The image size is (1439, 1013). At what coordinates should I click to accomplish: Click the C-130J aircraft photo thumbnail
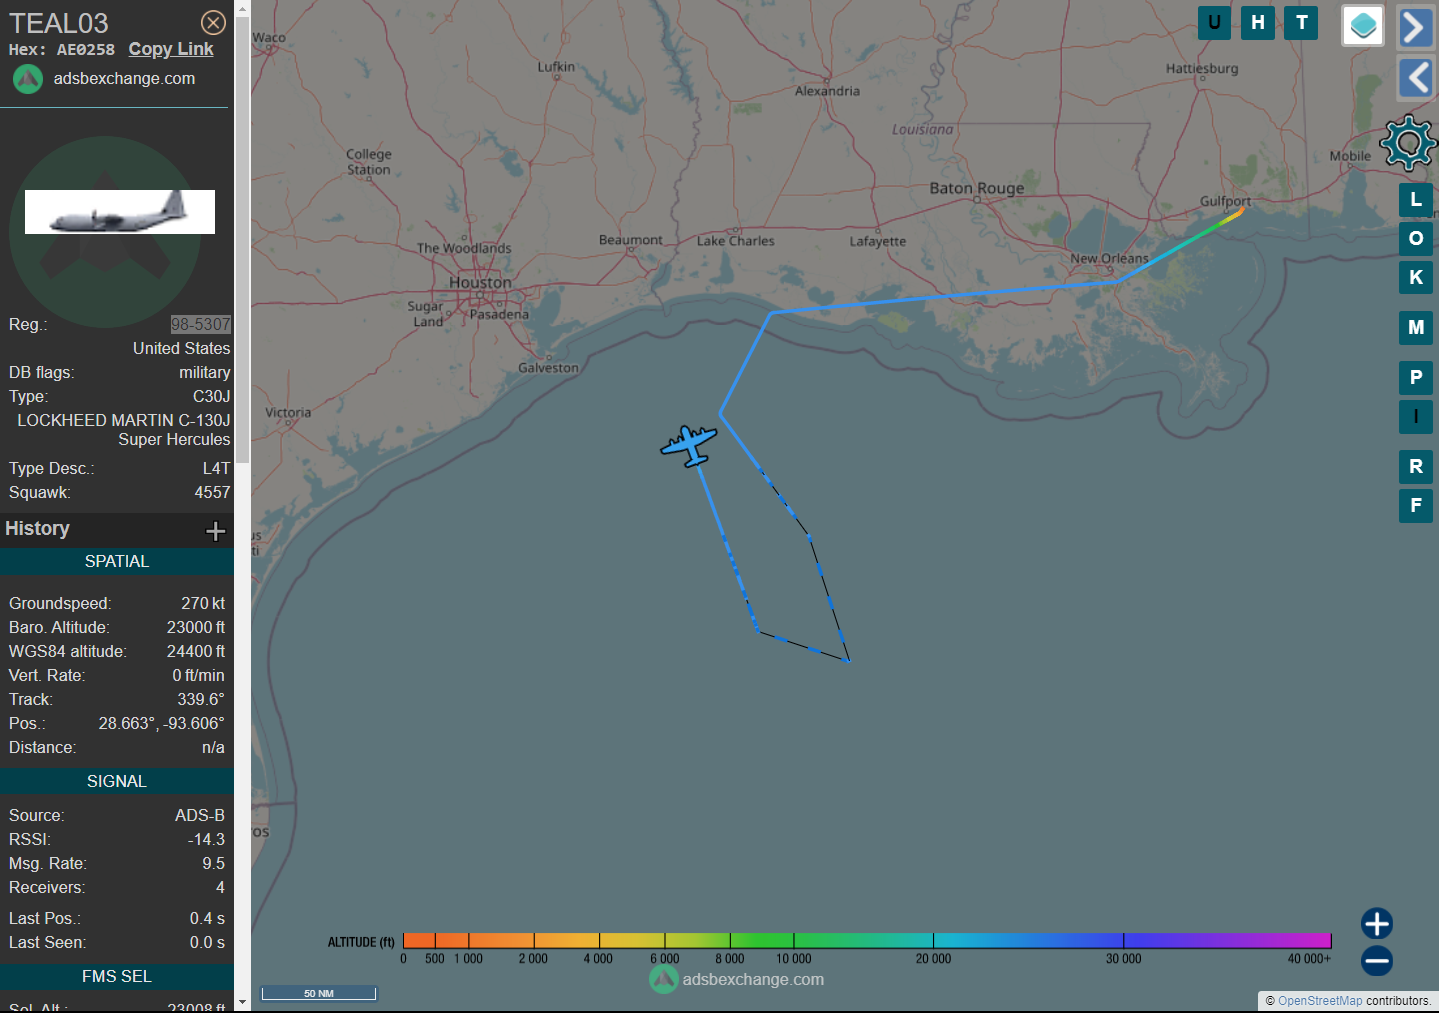tap(120, 212)
